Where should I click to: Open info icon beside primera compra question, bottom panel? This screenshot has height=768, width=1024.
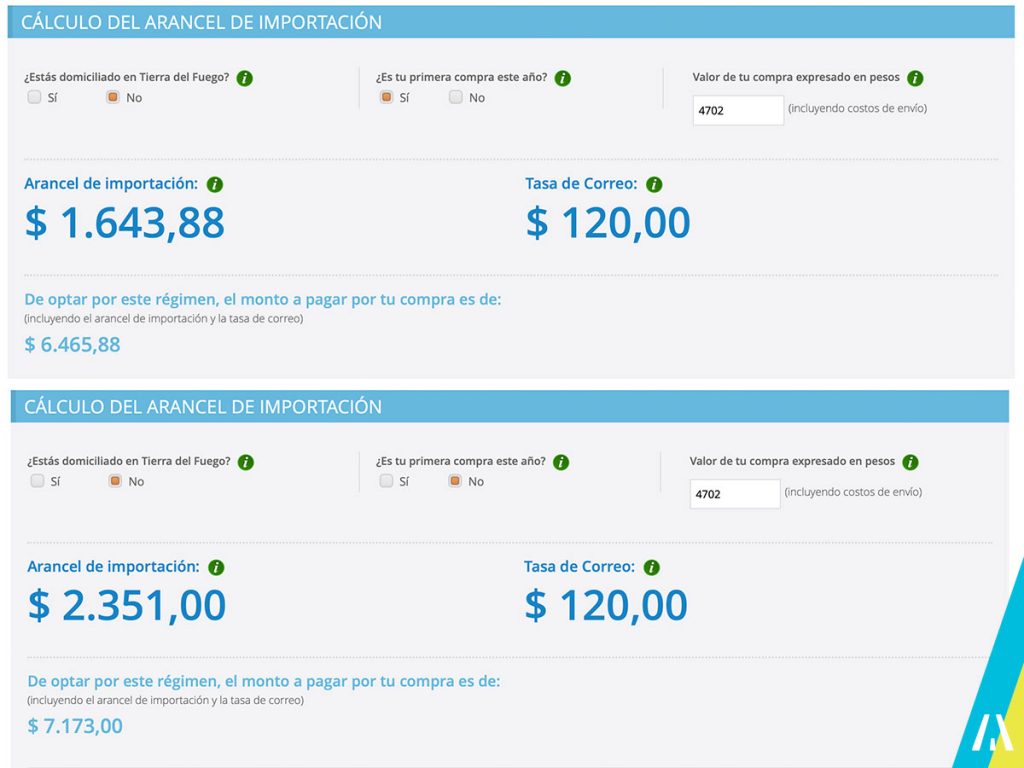(x=561, y=462)
